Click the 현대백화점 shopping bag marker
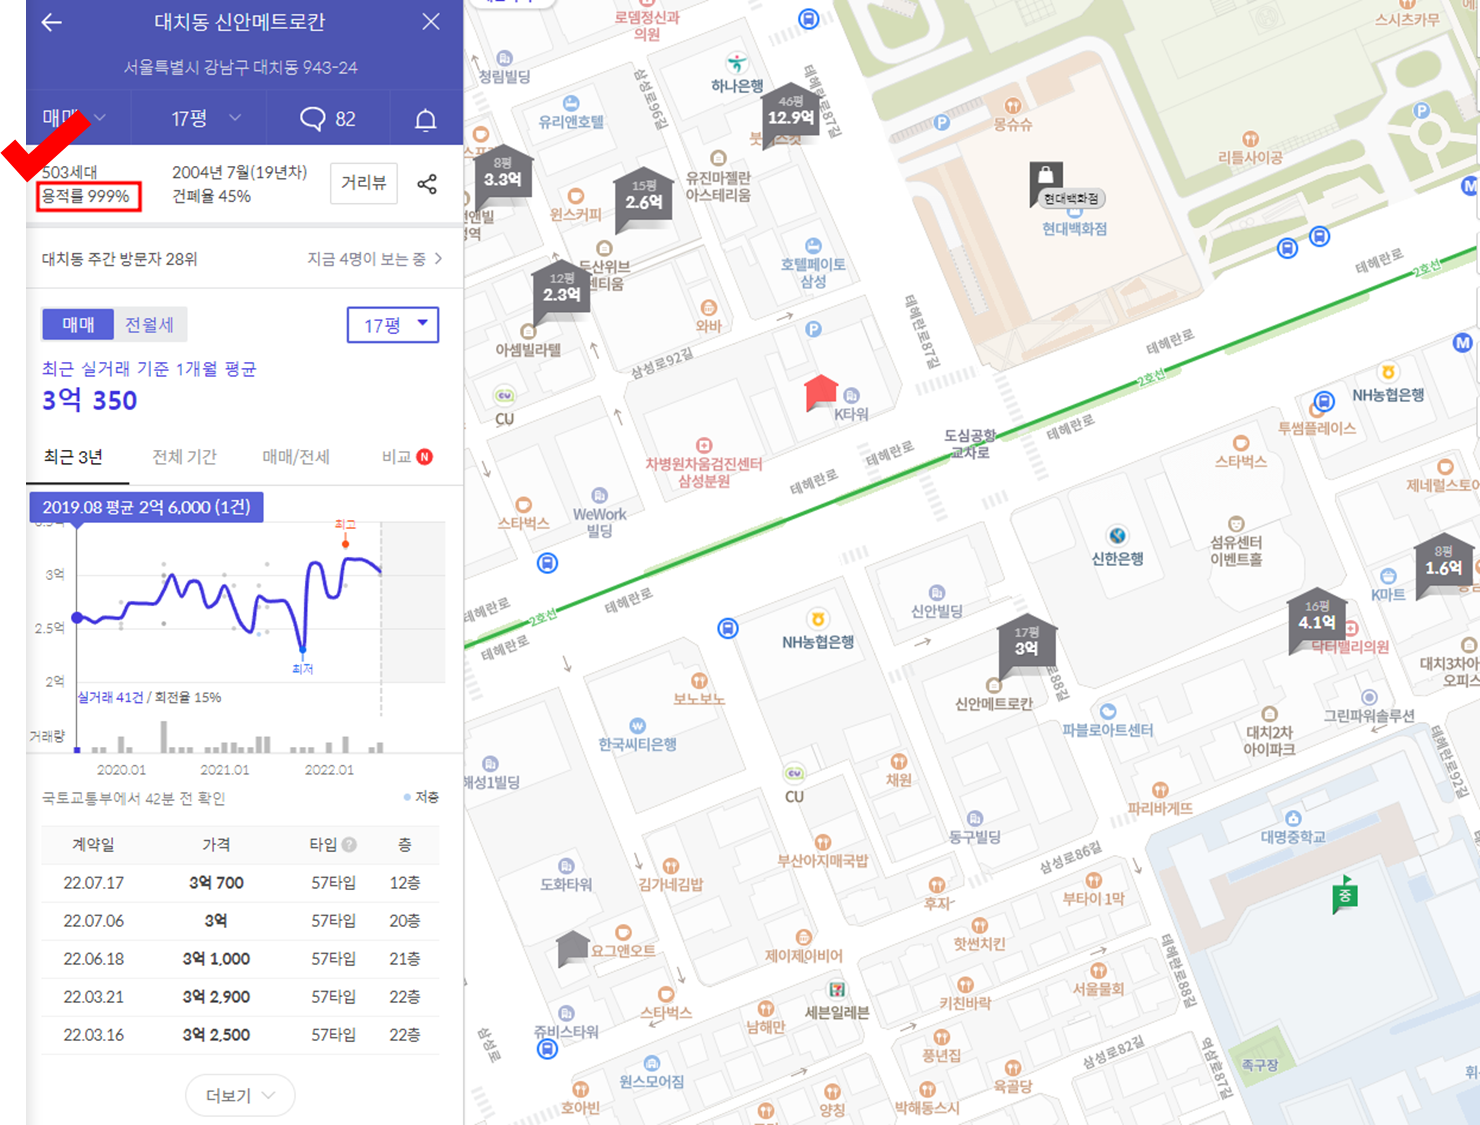The width and height of the screenshot is (1480, 1125). point(1046,184)
